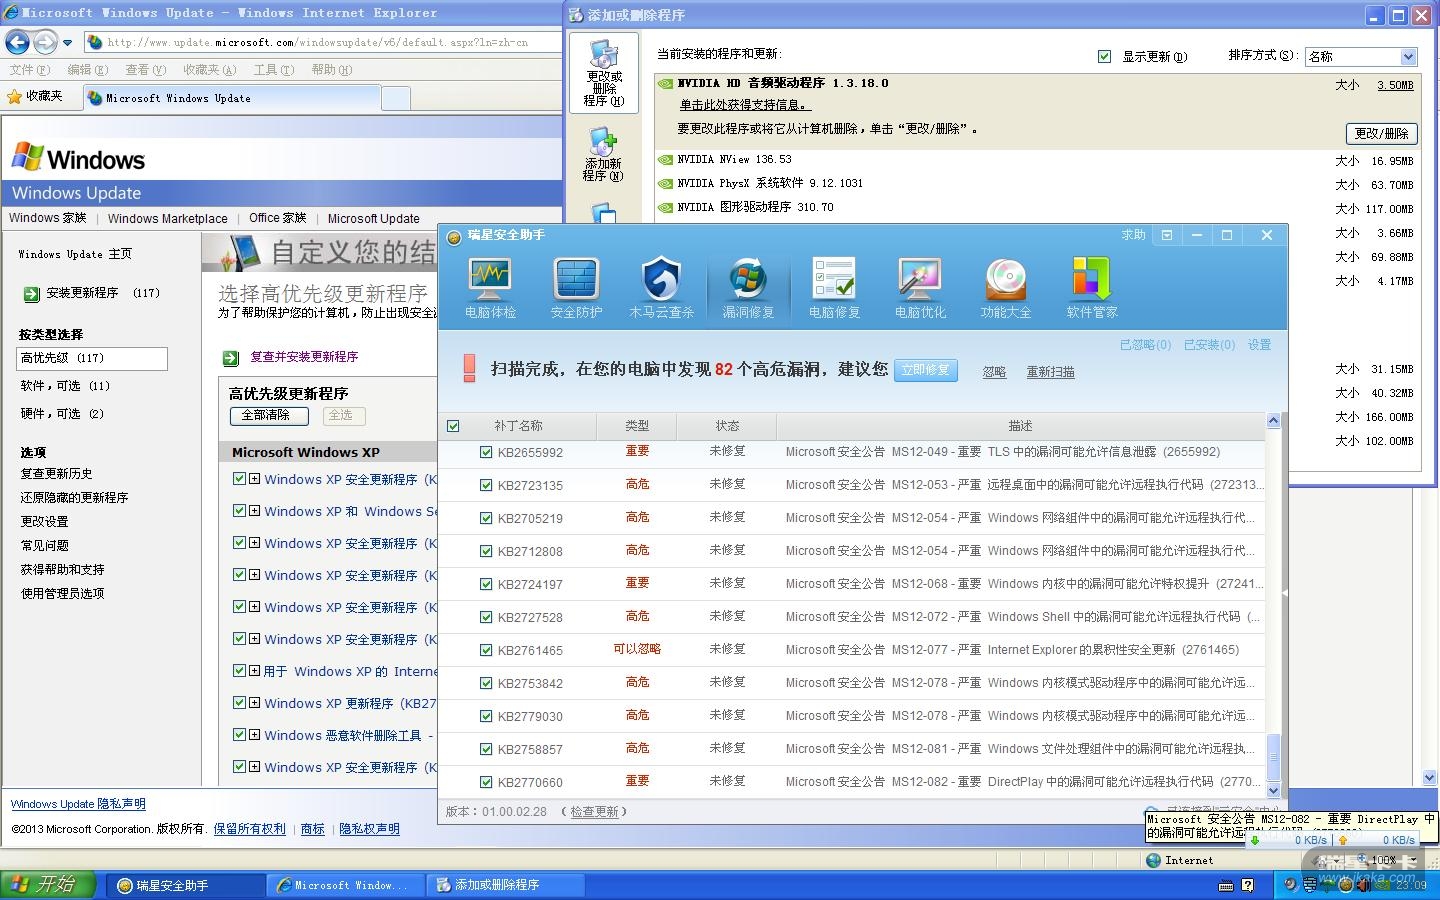Open 功能大全 feature collection icon
The width and height of the screenshot is (1440, 900).
tap(1006, 288)
